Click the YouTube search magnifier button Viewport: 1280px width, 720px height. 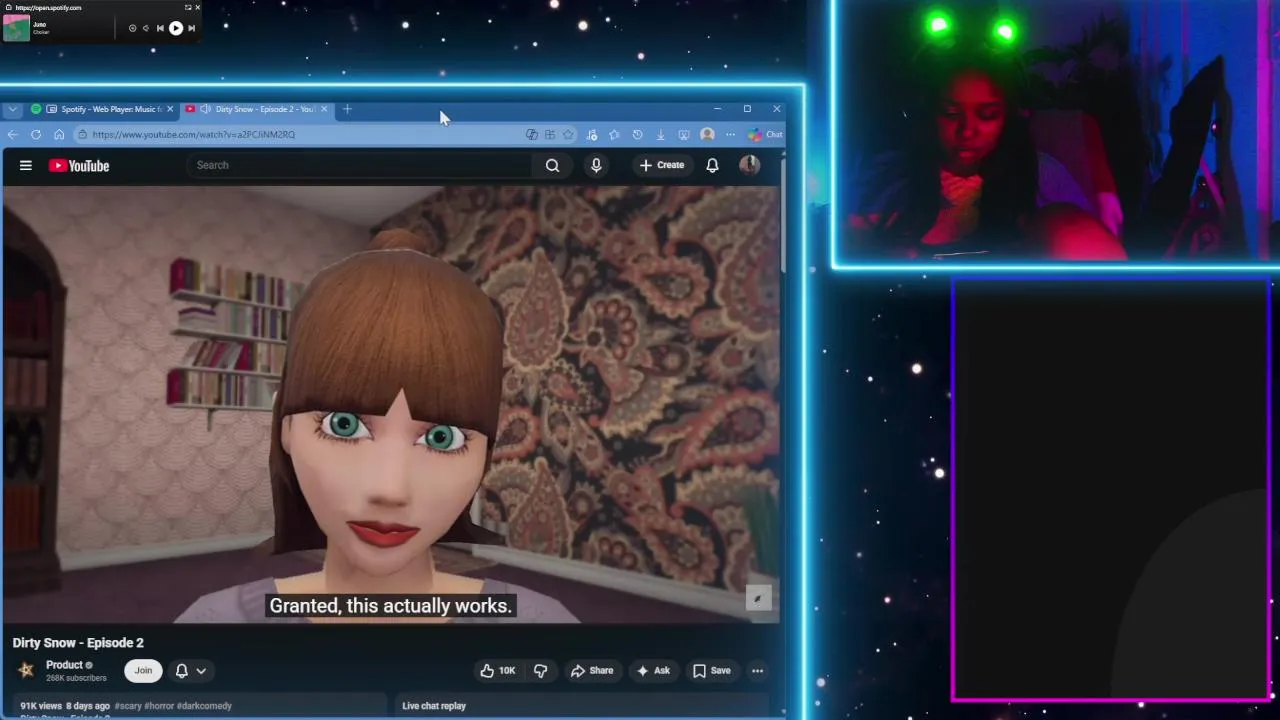[x=552, y=165]
